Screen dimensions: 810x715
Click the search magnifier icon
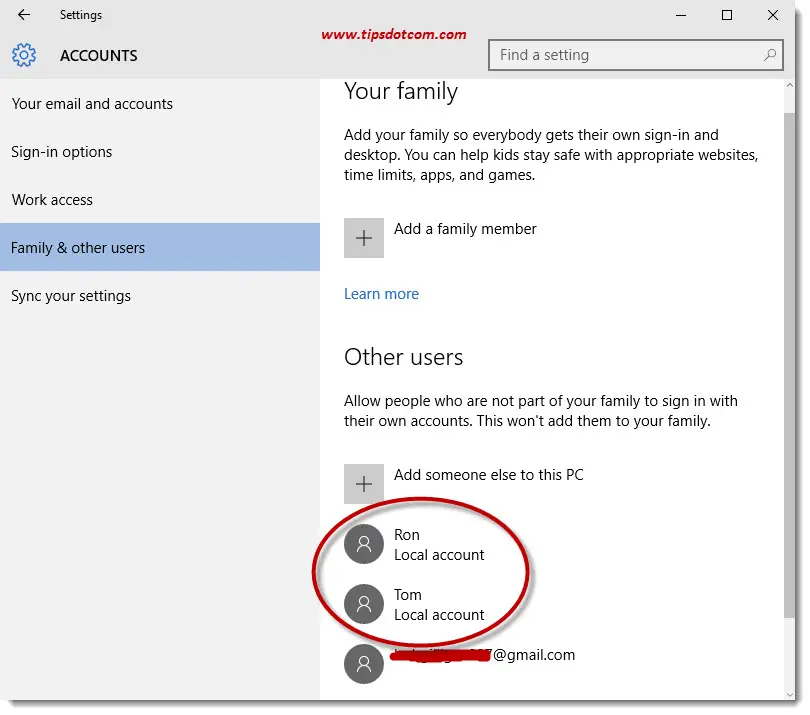pos(770,54)
